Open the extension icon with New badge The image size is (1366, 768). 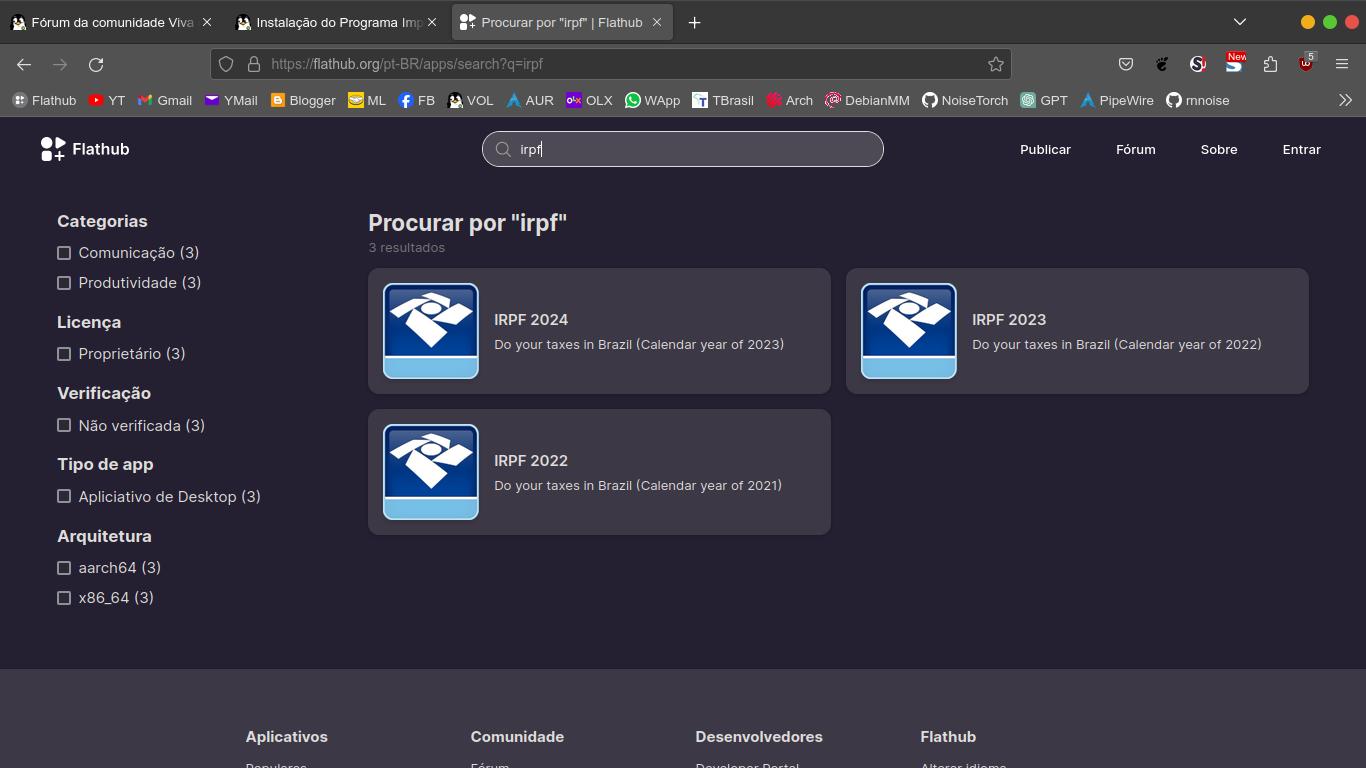point(1234,64)
